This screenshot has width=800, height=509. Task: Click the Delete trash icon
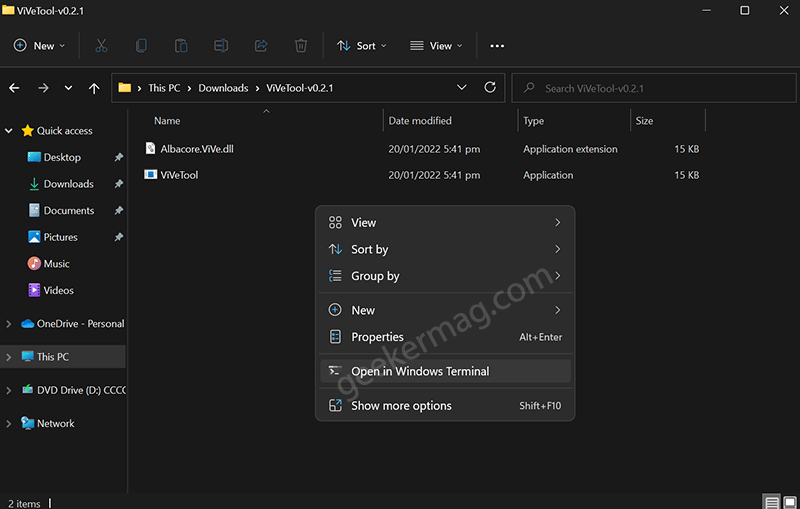(x=301, y=46)
